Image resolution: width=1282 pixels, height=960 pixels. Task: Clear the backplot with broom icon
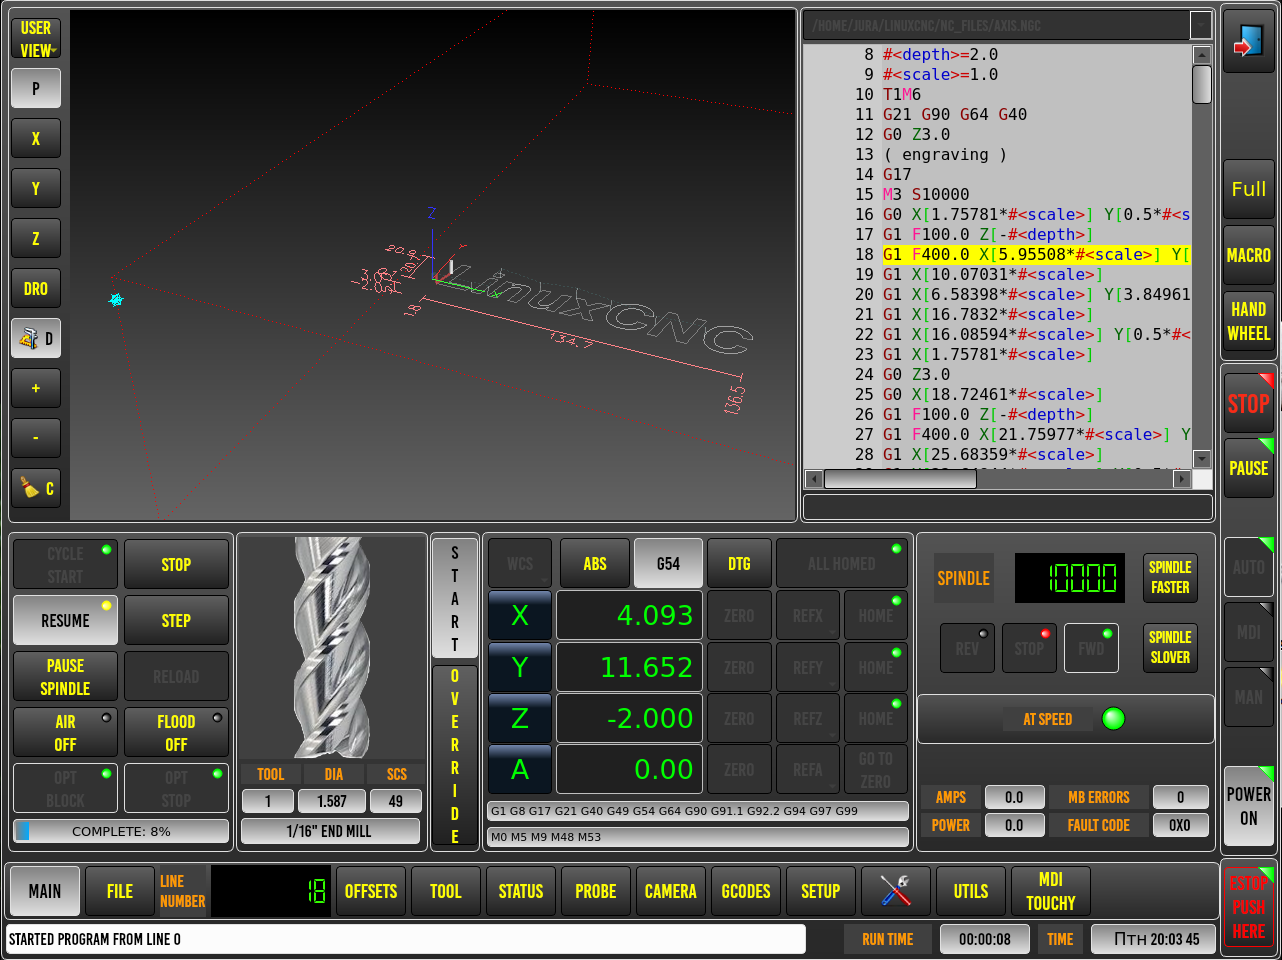click(x=36, y=488)
